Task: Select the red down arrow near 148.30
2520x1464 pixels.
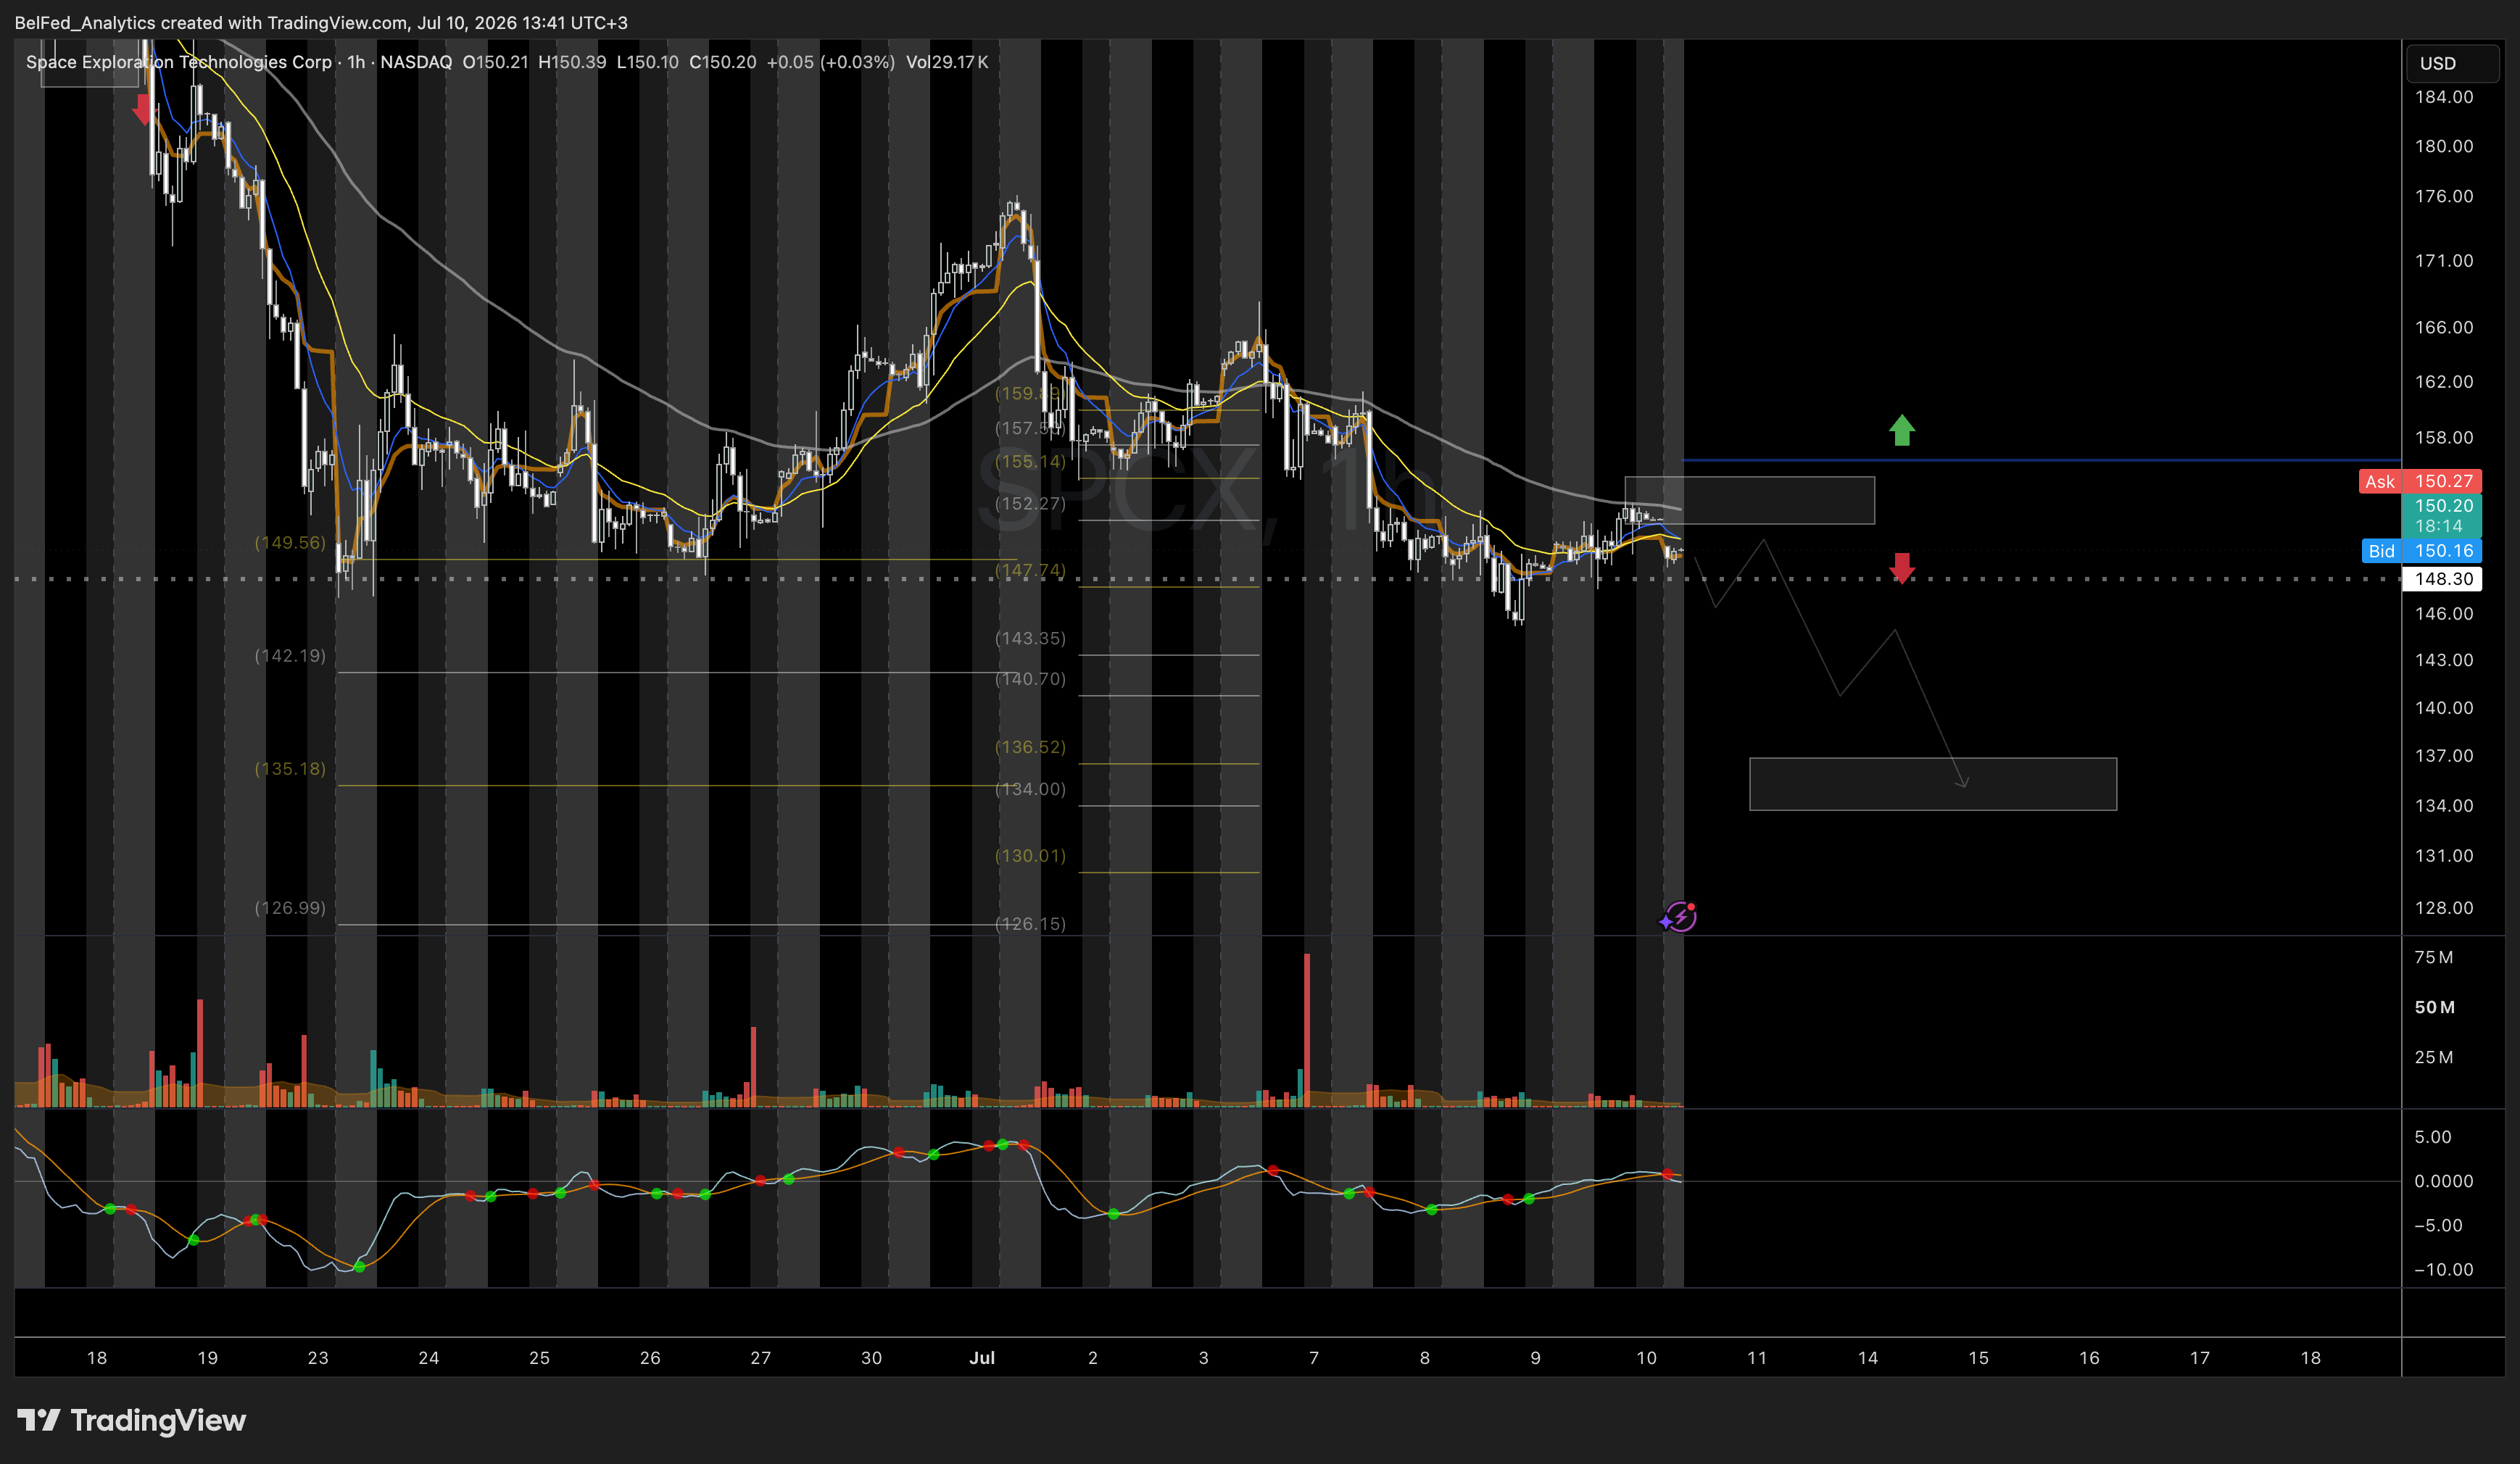Action: click(1901, 568)
